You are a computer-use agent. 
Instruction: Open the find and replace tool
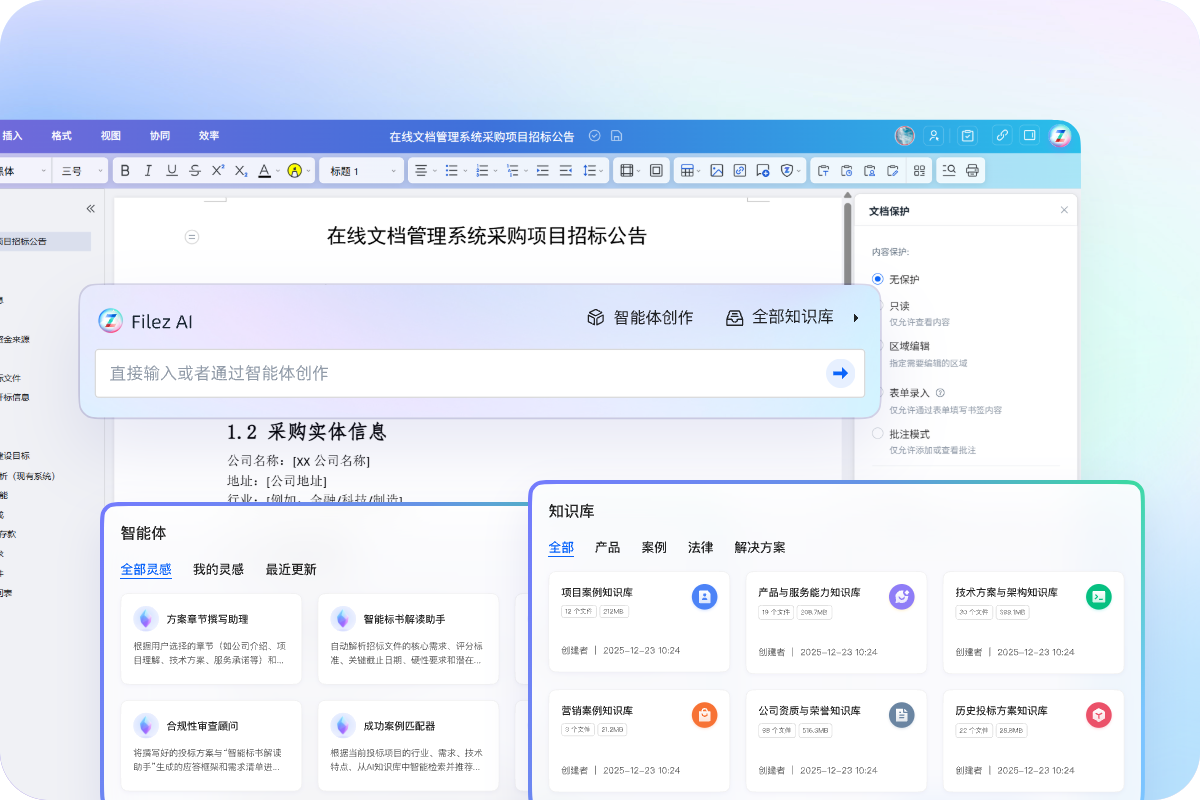click(x=949, y=171)
